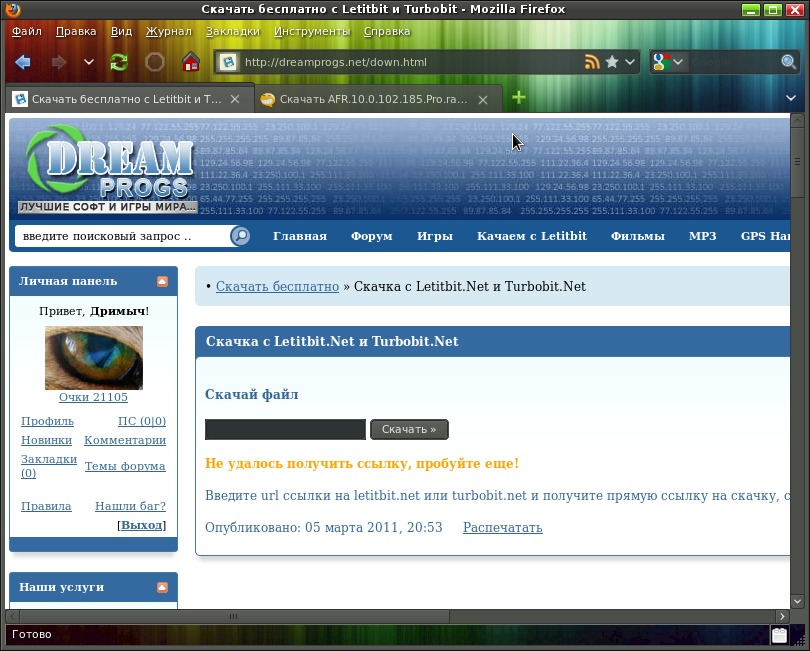
Task: Open the navigation history dropdown arrow
Action: click(x=89, y=63)
